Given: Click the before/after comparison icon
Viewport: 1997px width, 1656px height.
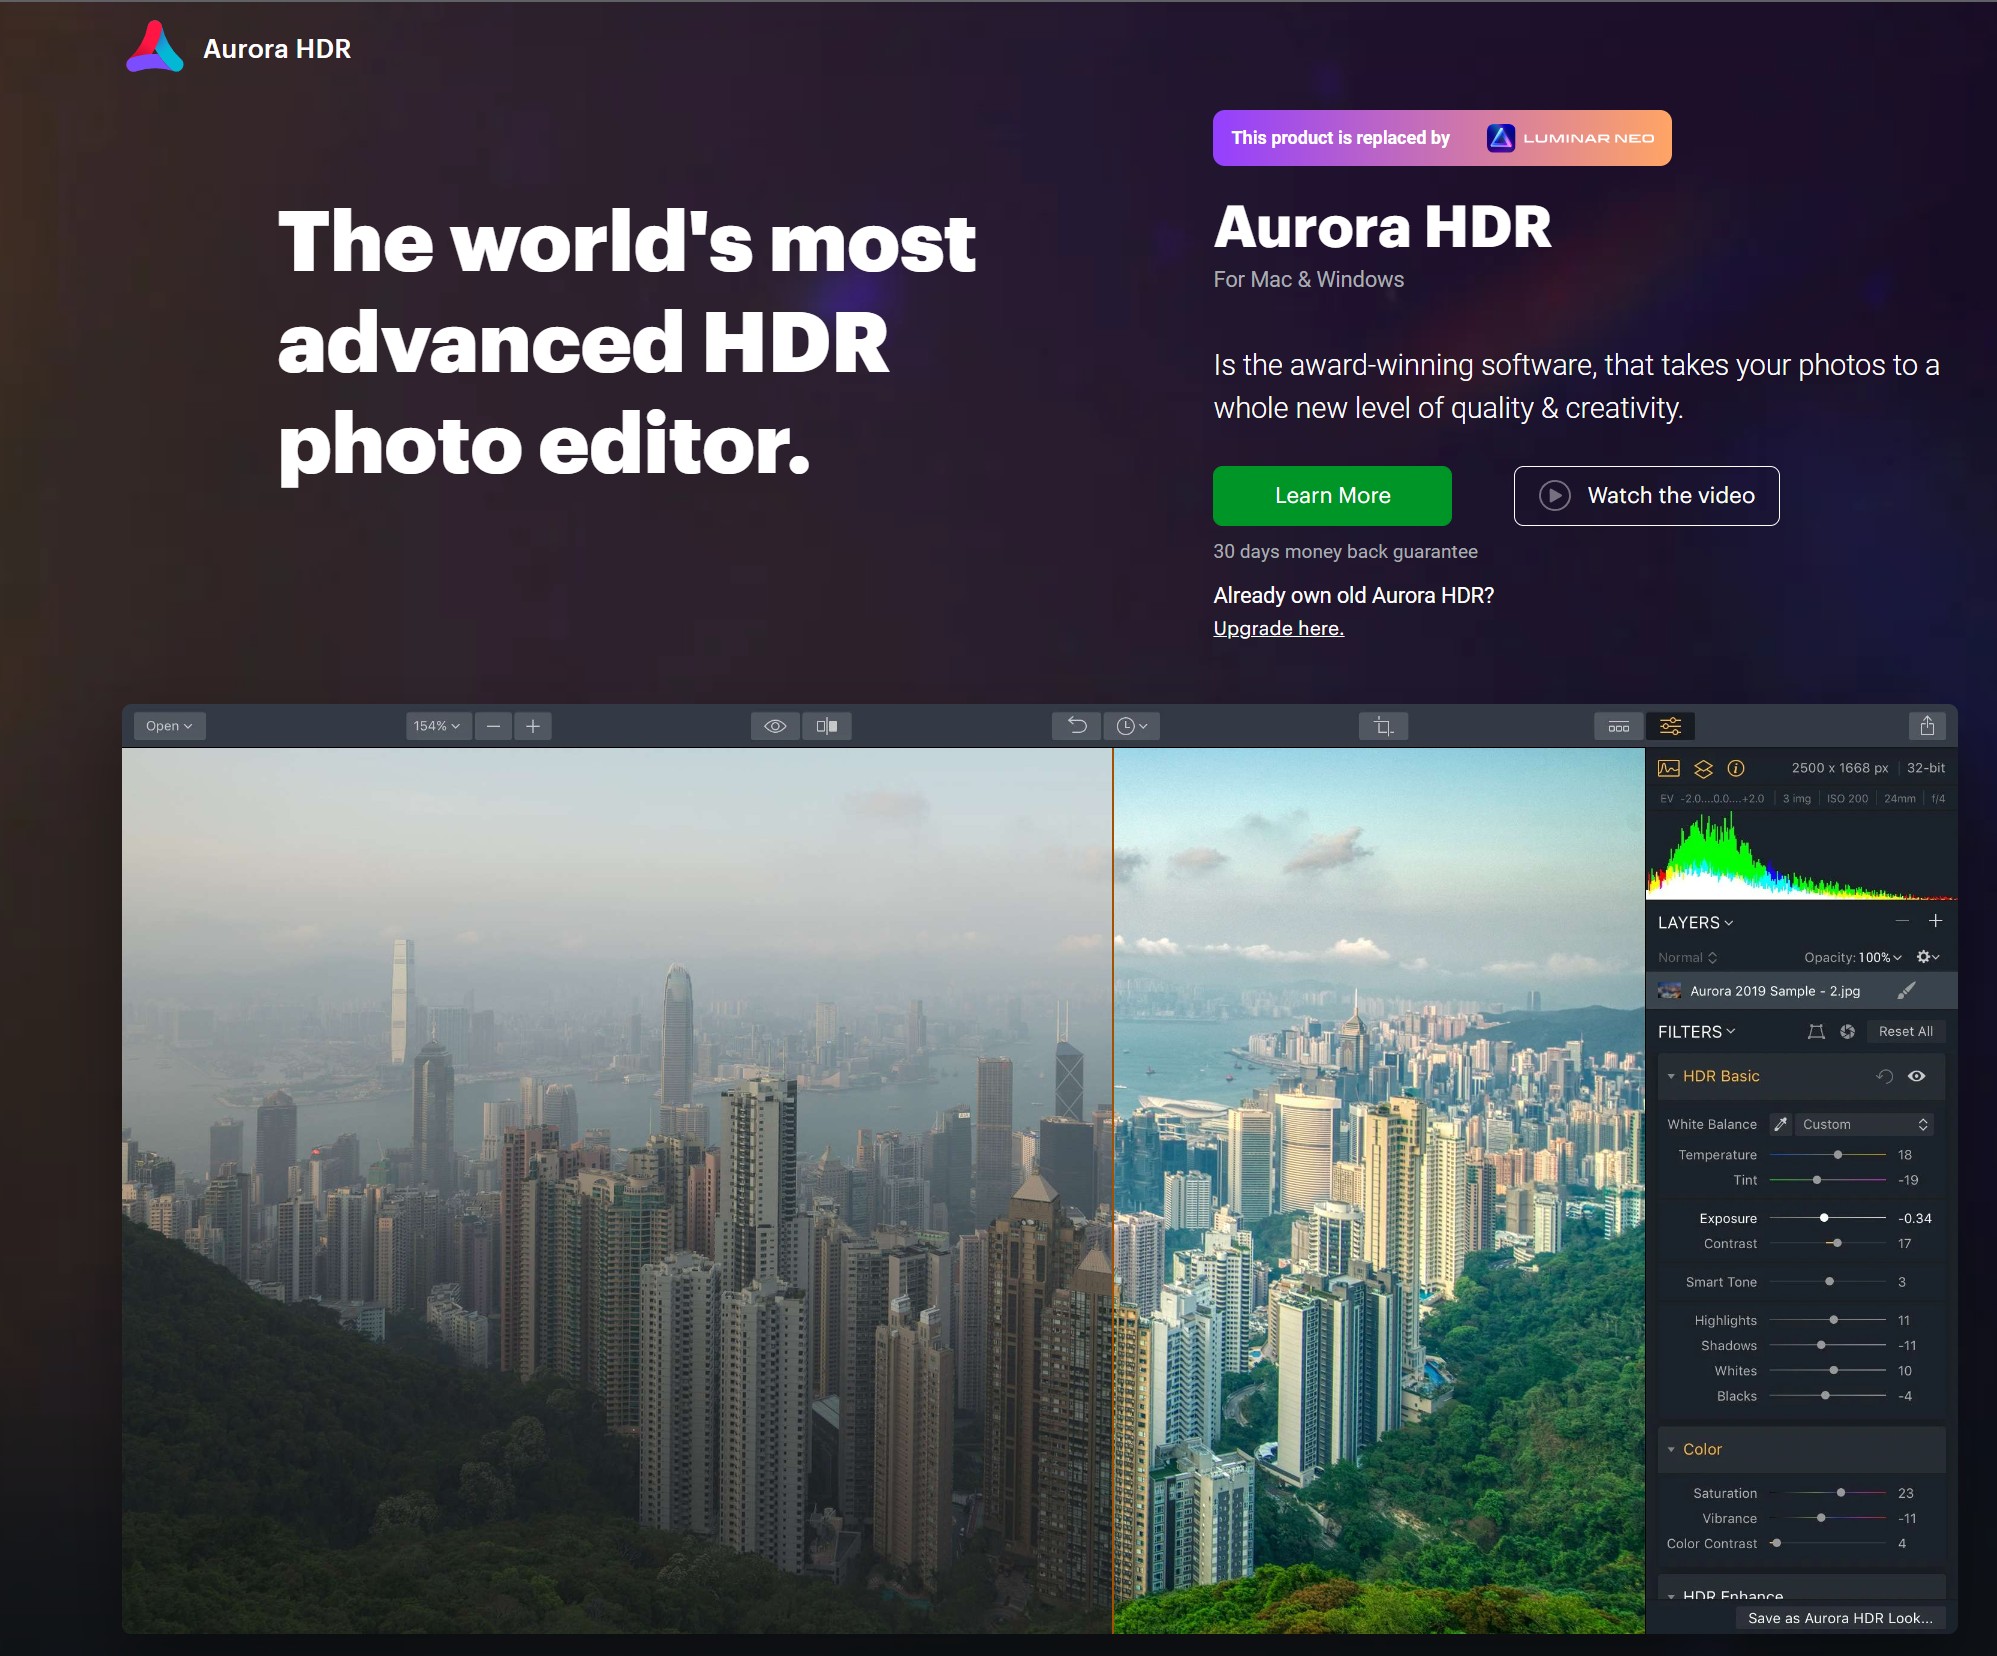Looking at the screenshot, I should 826,725.
